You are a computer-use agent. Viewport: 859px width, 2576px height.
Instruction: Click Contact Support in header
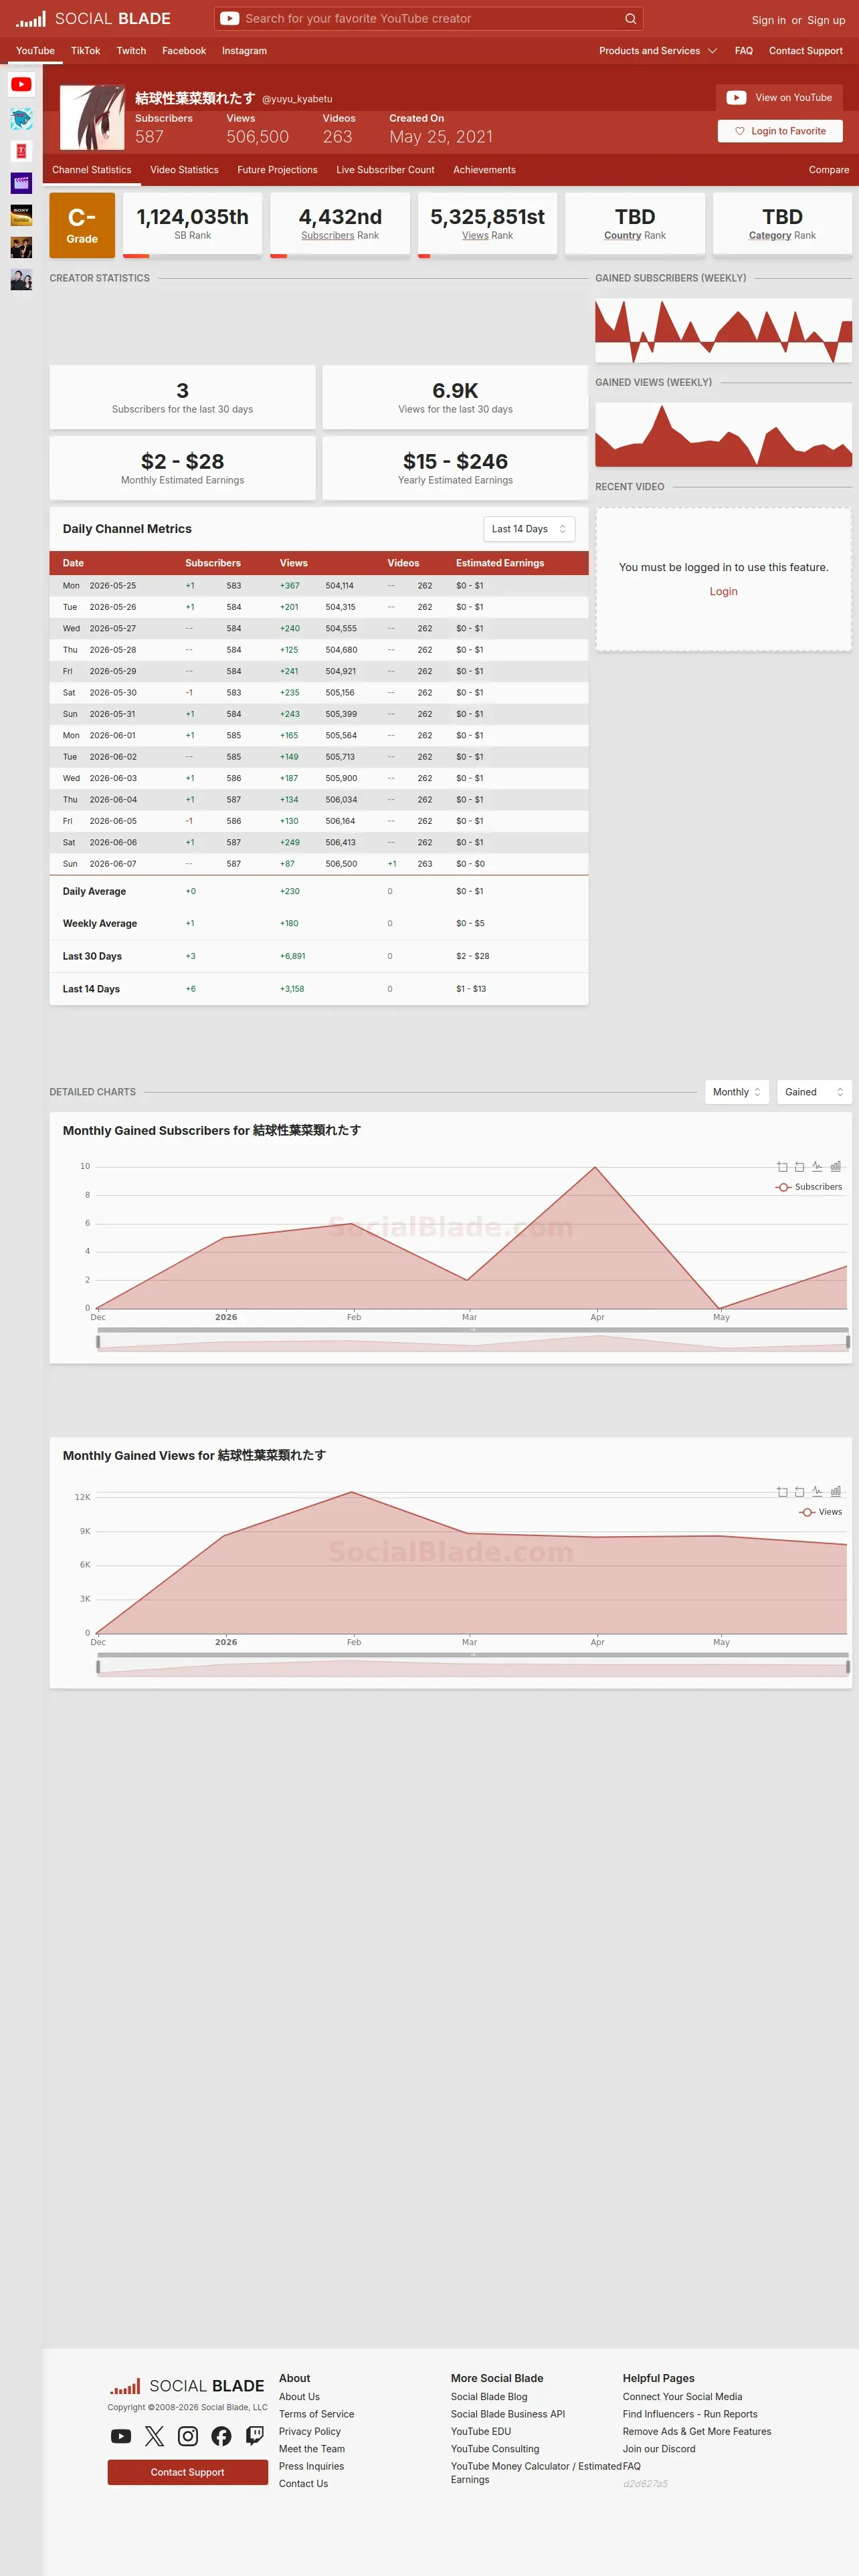(x=806, y=51)
